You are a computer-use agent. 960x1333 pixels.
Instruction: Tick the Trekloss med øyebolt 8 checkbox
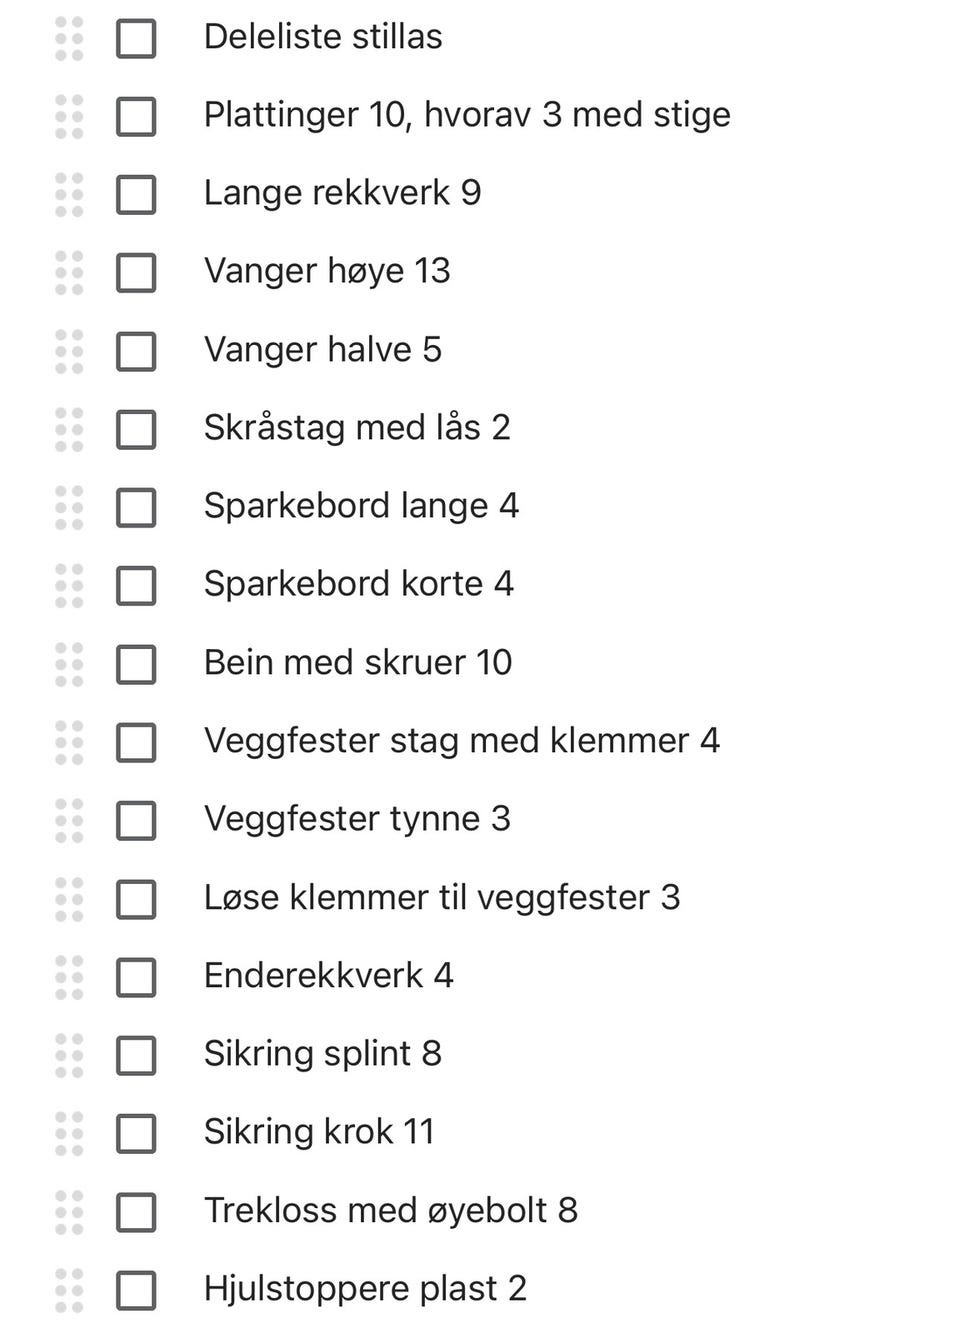coord(136,1212)
